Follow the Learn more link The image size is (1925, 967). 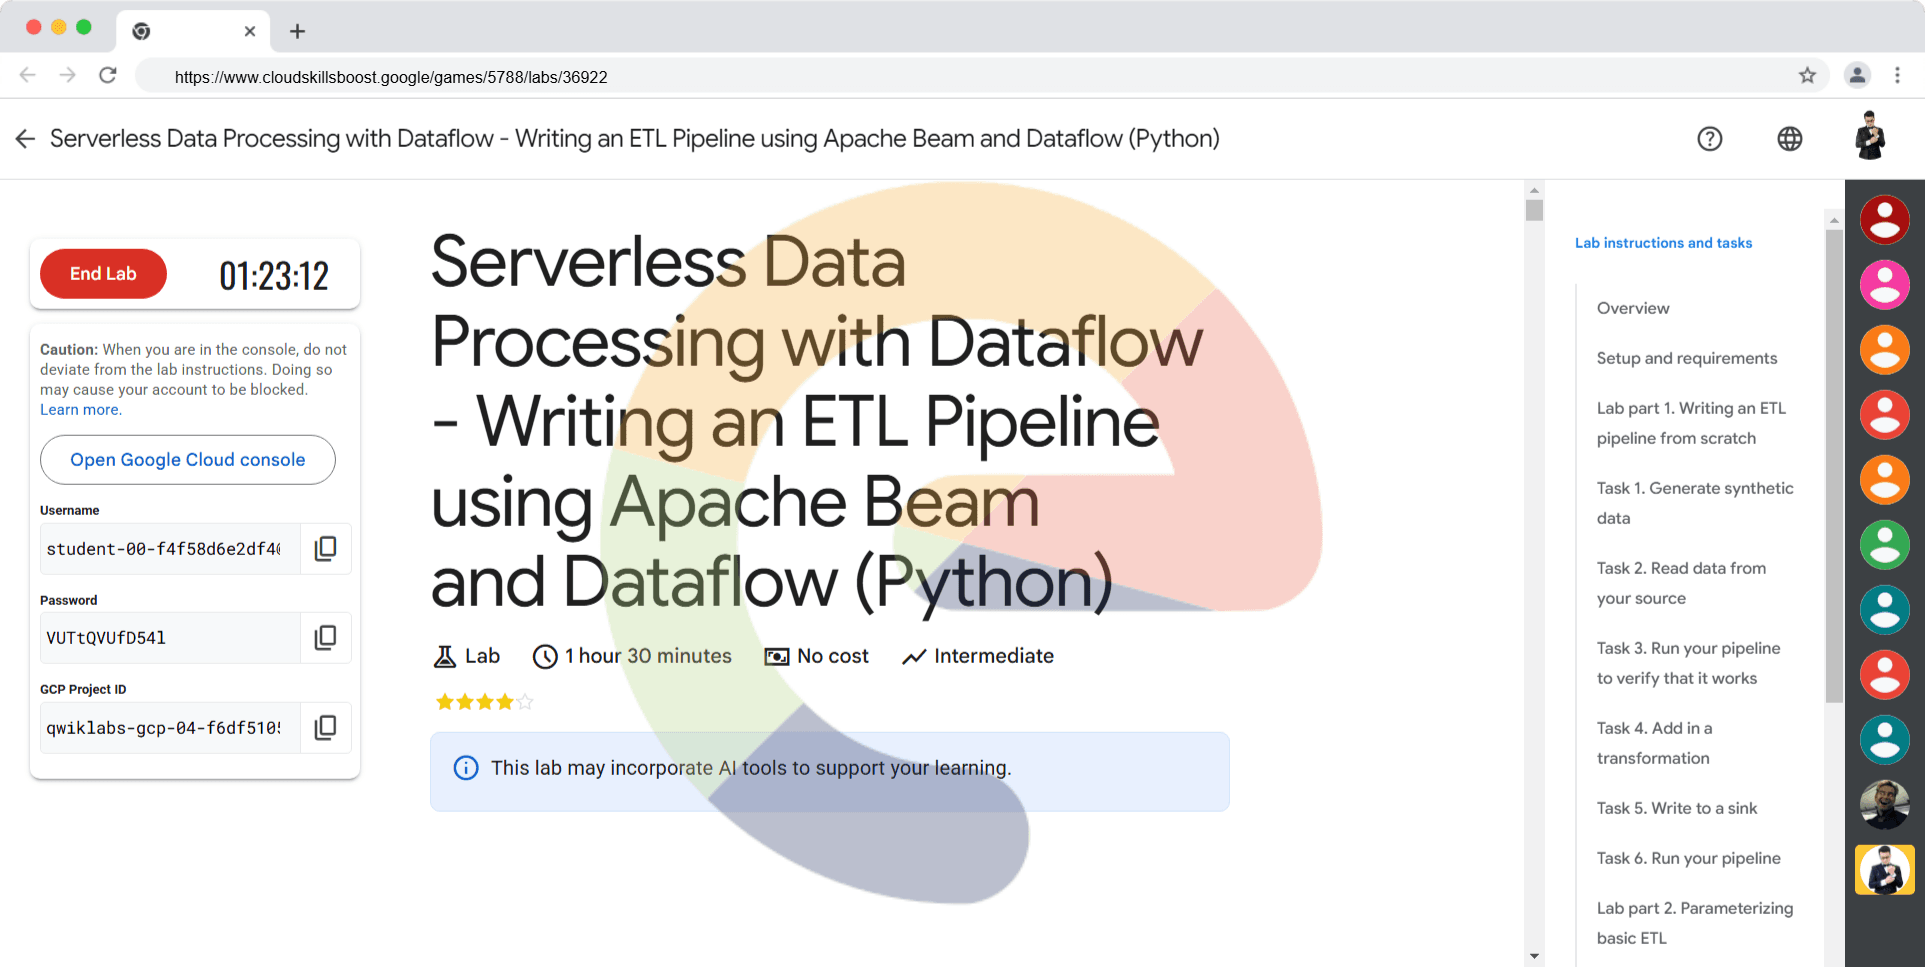point(81,410)
